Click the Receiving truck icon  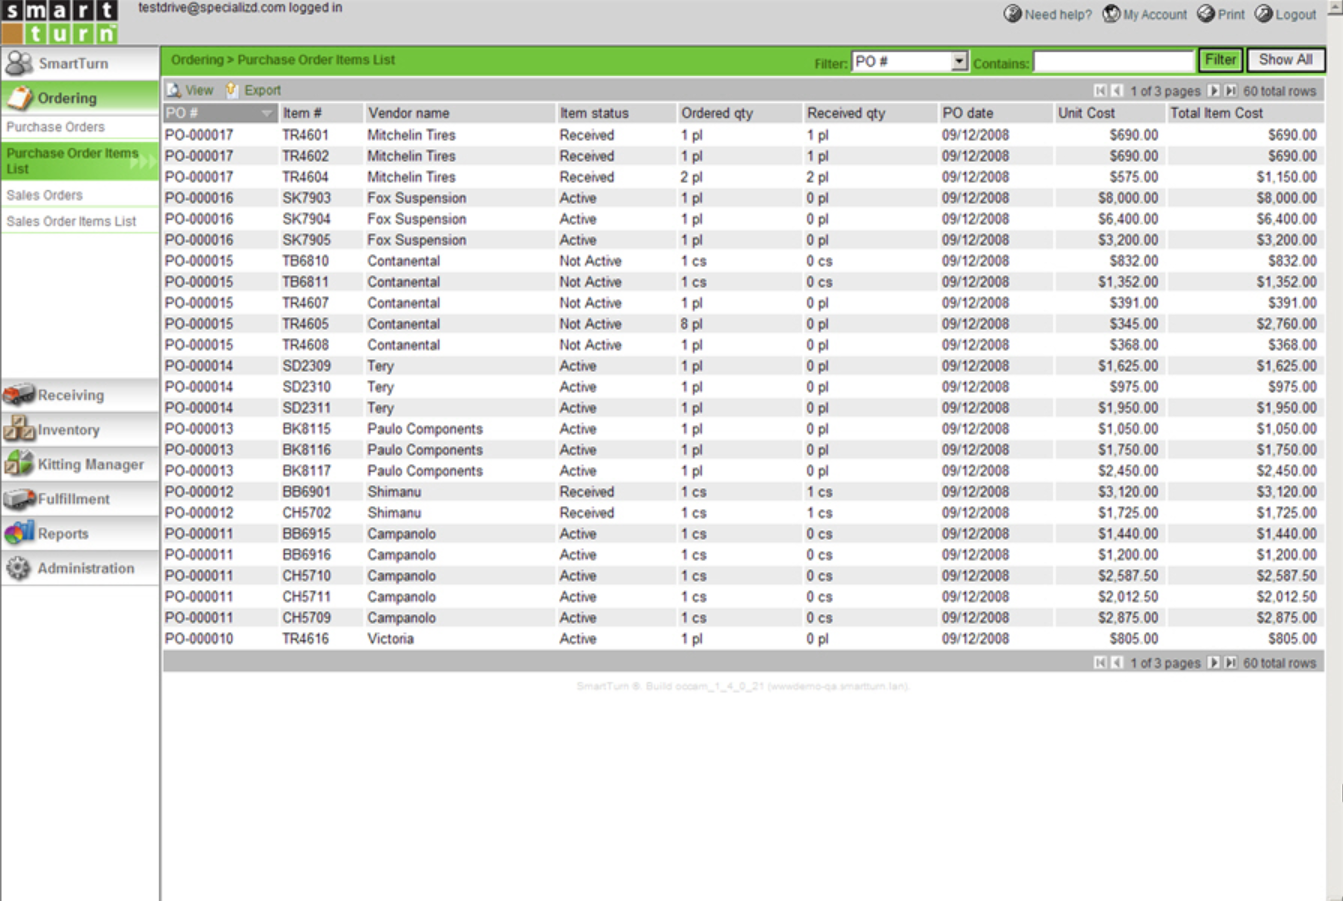click(x=19, y=395)
